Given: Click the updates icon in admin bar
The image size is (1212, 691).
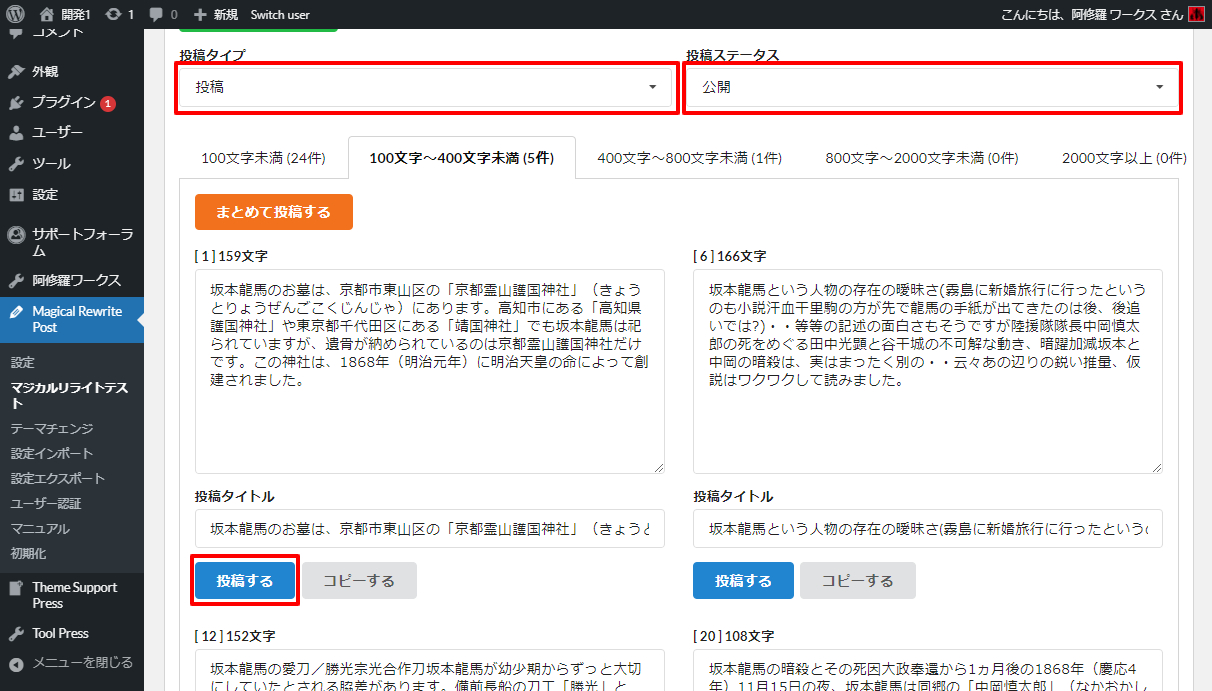Looking at the screenshot, I should (114, 15).
